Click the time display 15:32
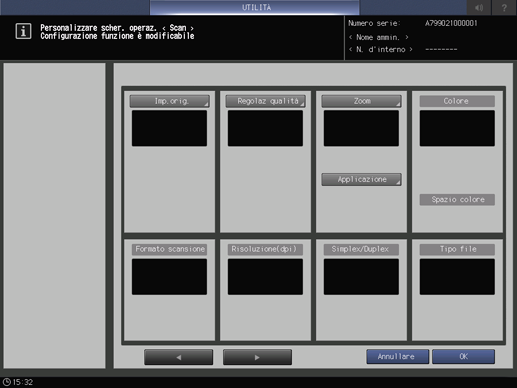 coord(23,382)
